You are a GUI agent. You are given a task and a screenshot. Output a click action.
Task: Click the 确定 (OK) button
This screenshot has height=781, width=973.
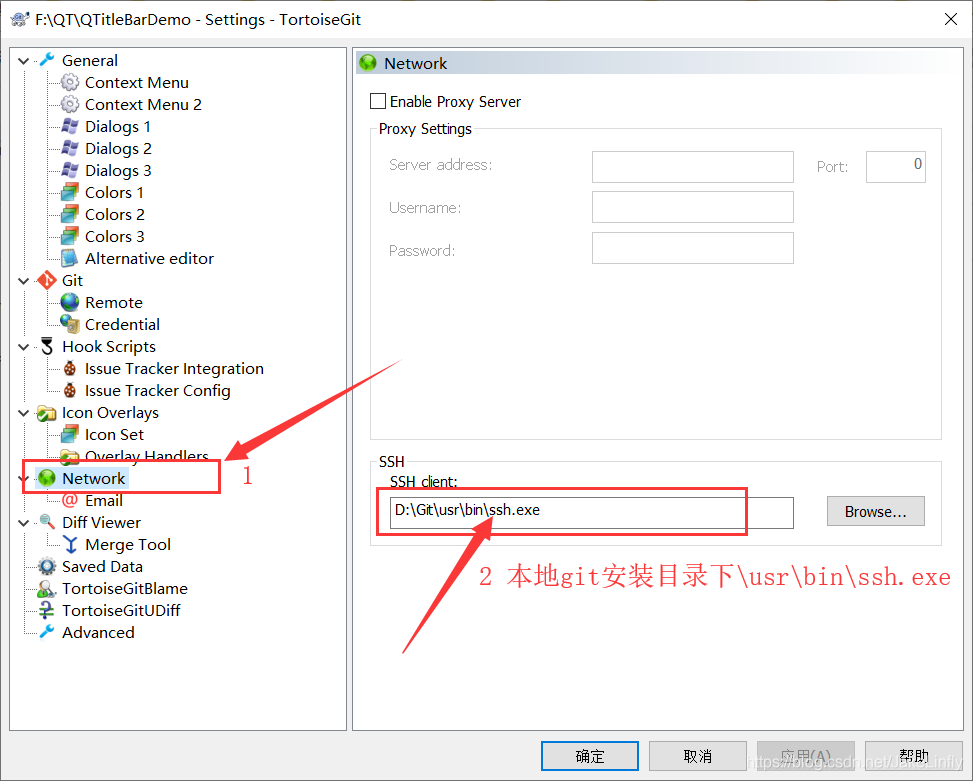point(590,756)
